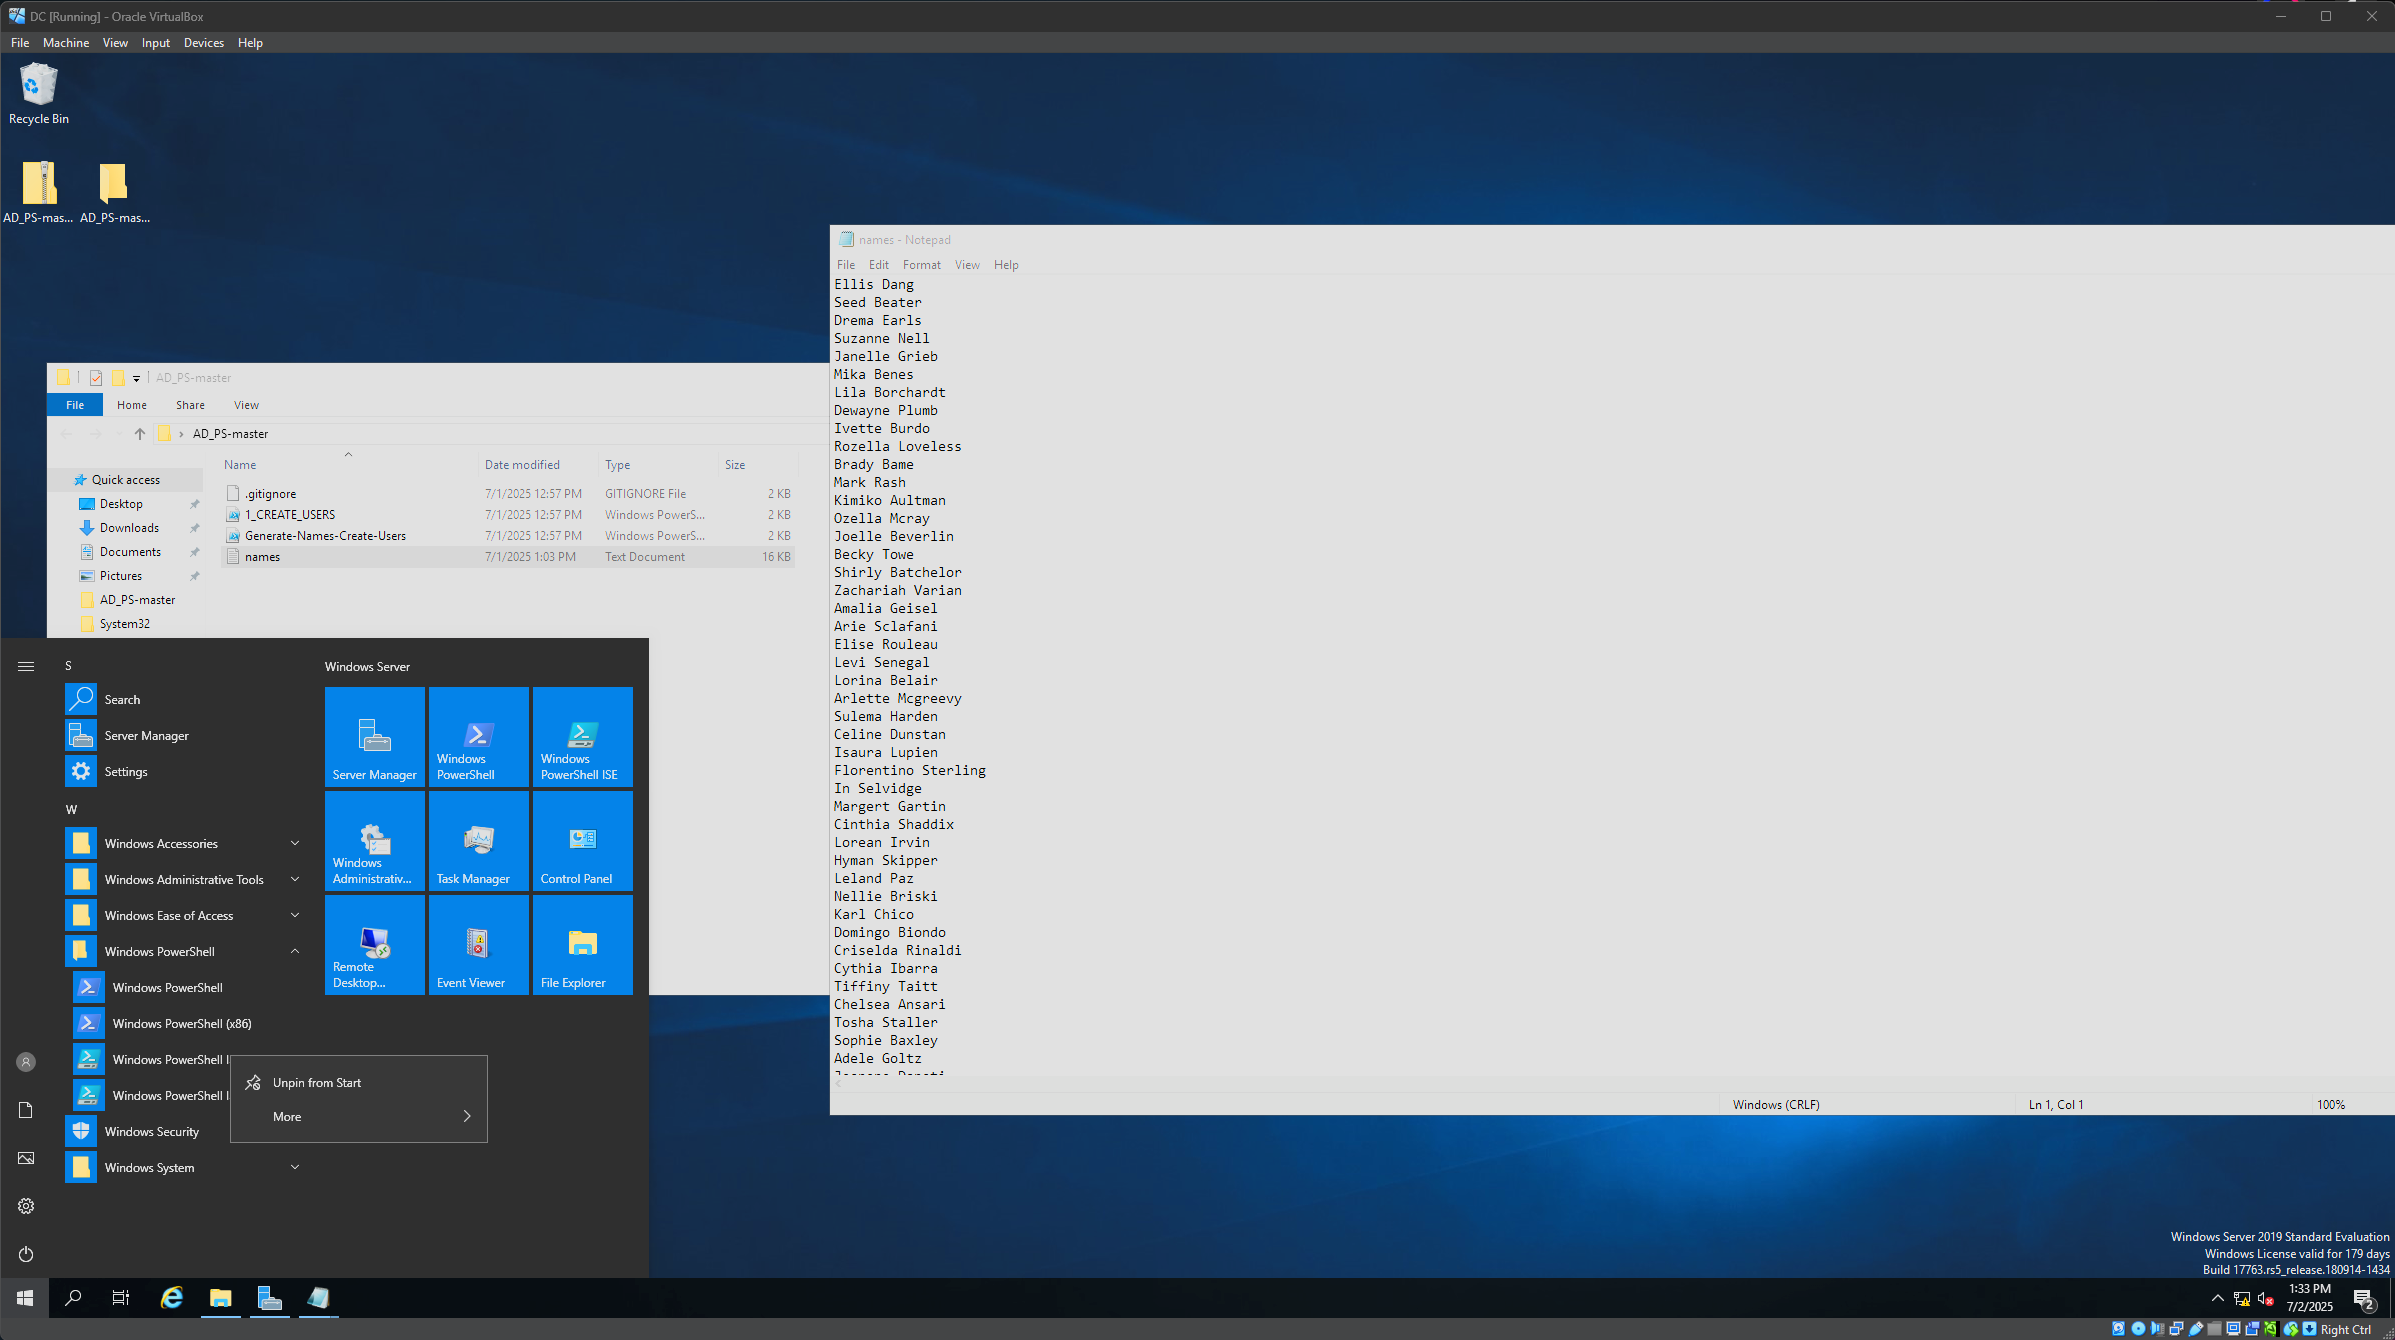This screenshot has height=1340, width=2395.
Task: Open Internet Explorer from the taskbar
Action: (x=172, y=1298)
